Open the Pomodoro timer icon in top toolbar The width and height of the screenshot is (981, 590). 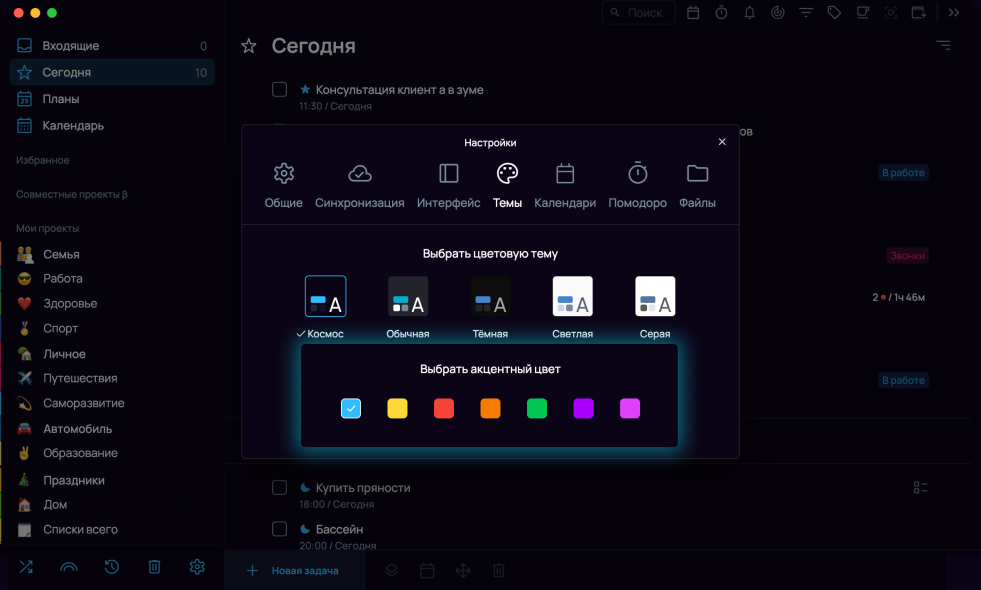721,13
